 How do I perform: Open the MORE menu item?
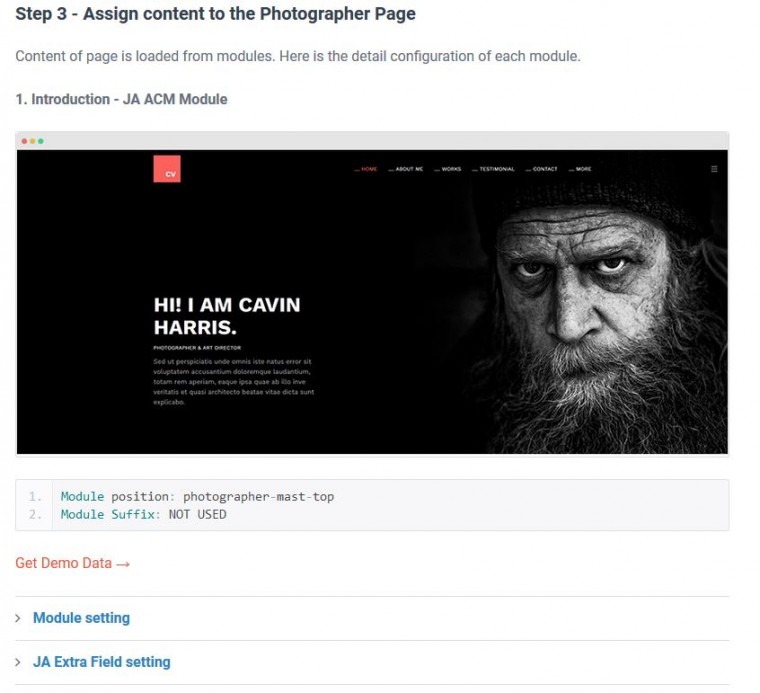pyautogui.click(x=582, y=169)
